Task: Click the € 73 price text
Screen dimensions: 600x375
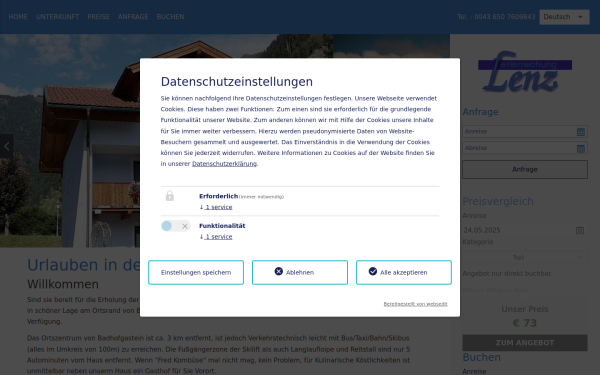Action: tap(525, 323)
